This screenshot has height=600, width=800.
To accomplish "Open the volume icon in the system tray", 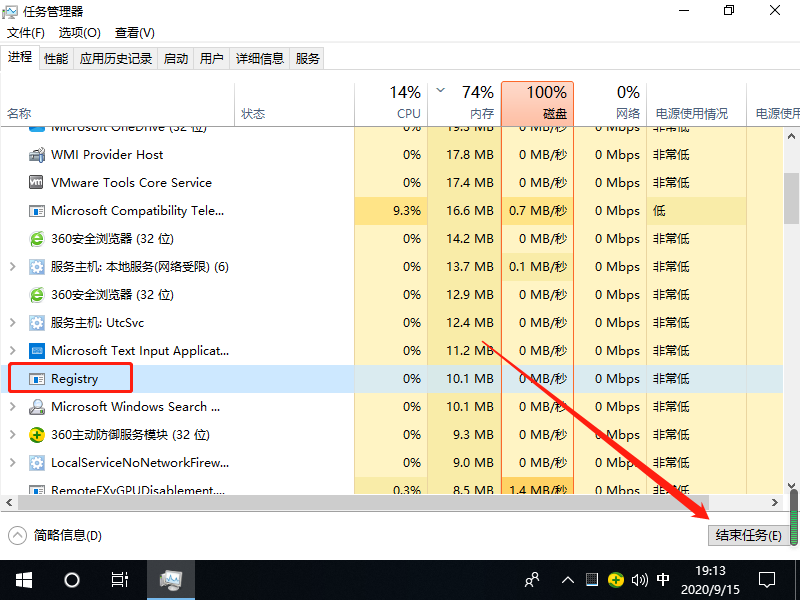I will tap(638, 578).
